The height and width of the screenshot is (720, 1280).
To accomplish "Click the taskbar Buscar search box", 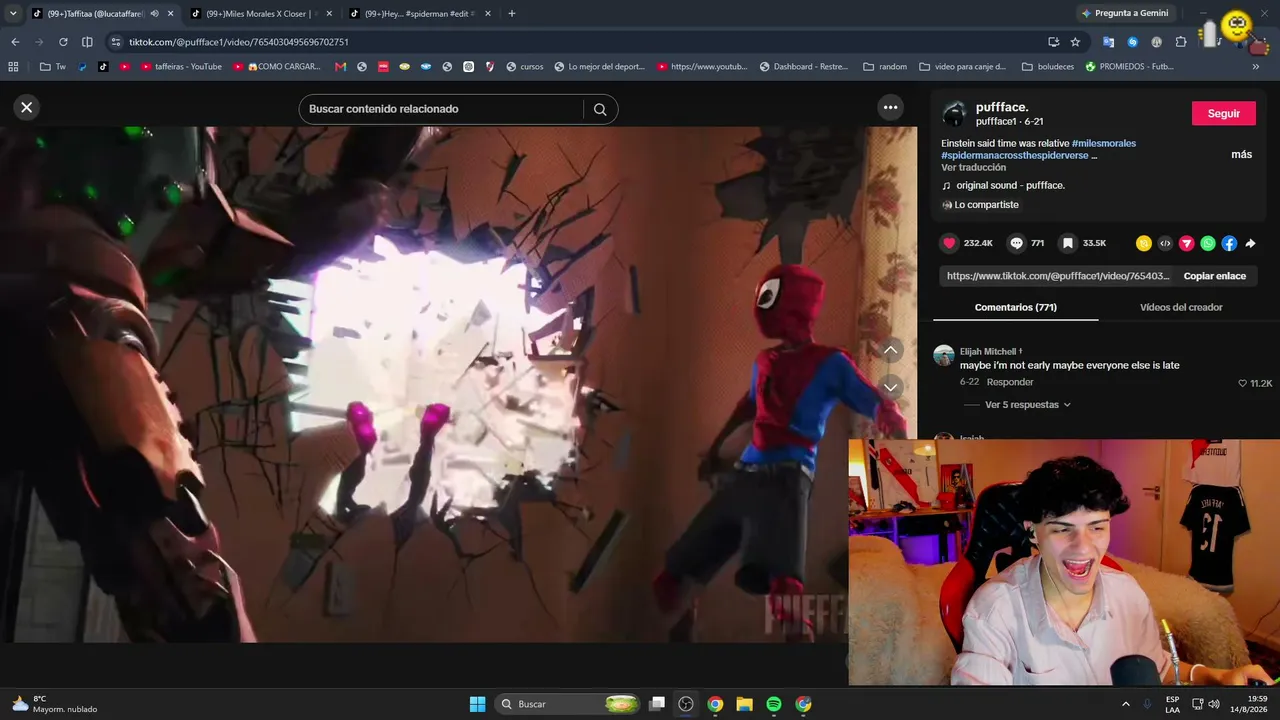I will pos(567,704).
